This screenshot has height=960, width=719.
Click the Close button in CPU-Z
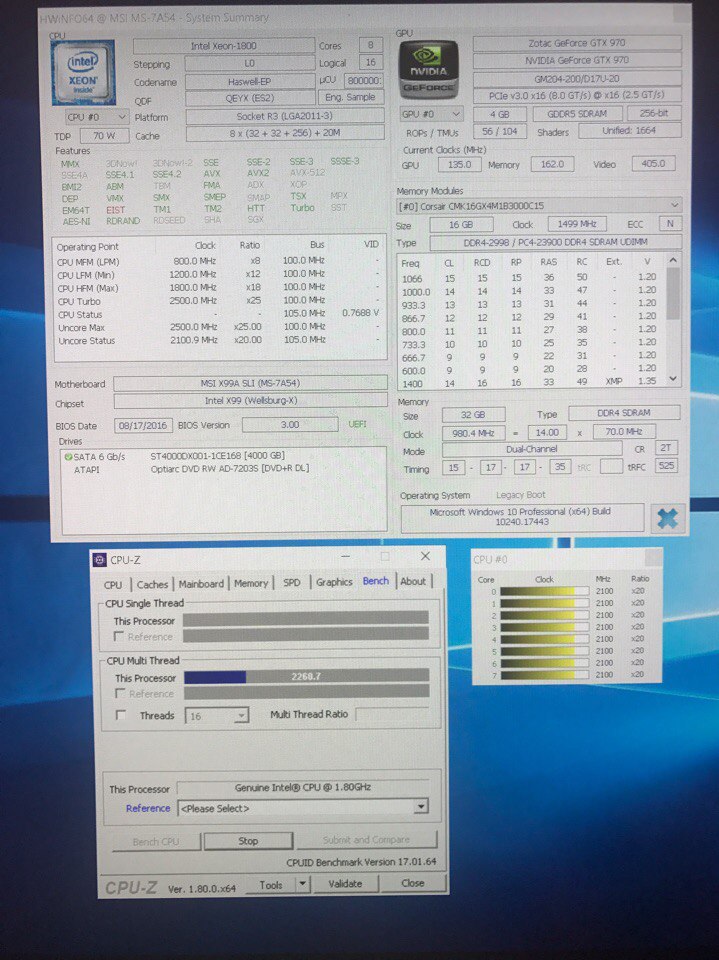click(x=412, y=883)
